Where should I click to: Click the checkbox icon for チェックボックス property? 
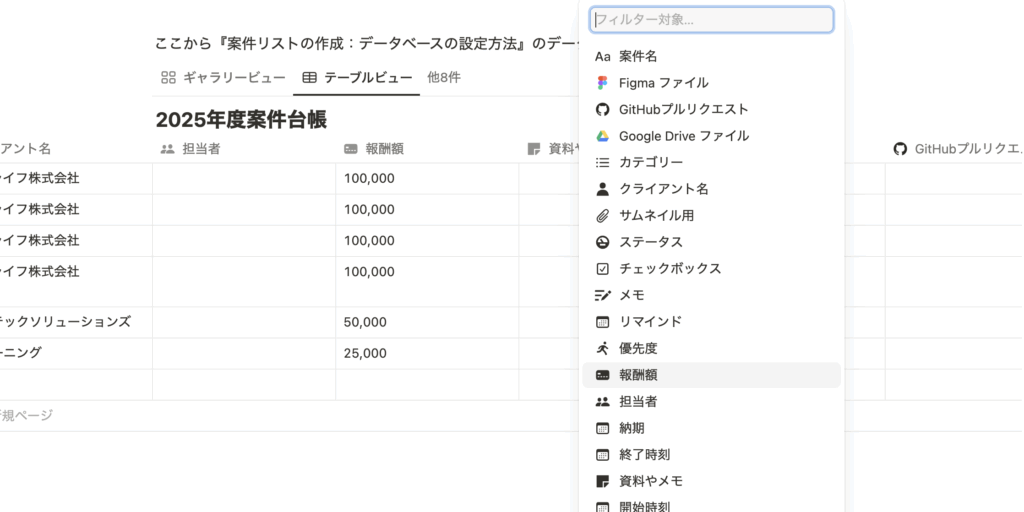602,268
